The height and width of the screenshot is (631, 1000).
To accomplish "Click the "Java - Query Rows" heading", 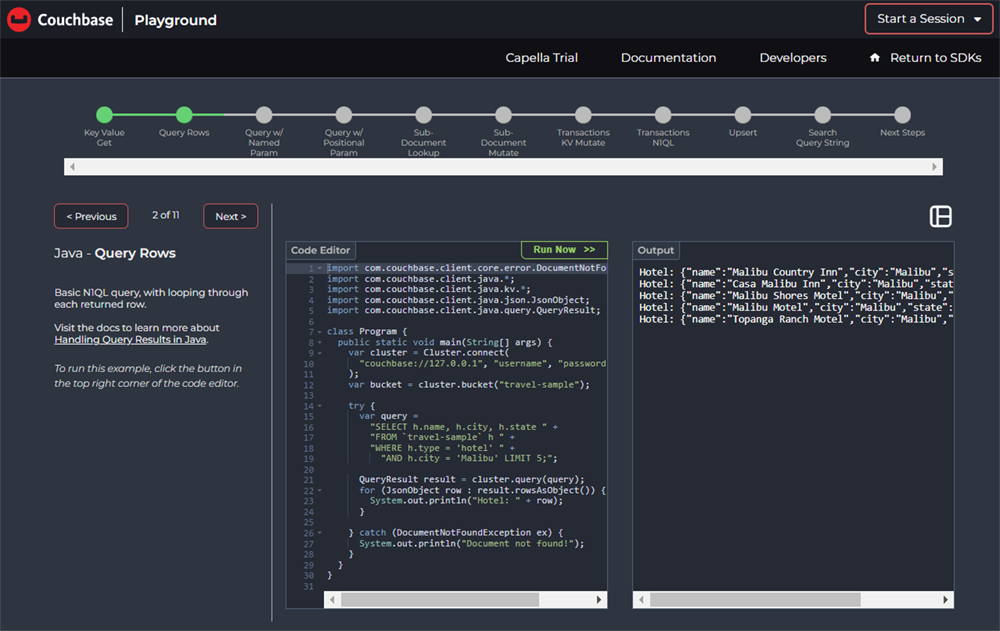I will click(115, 253).
